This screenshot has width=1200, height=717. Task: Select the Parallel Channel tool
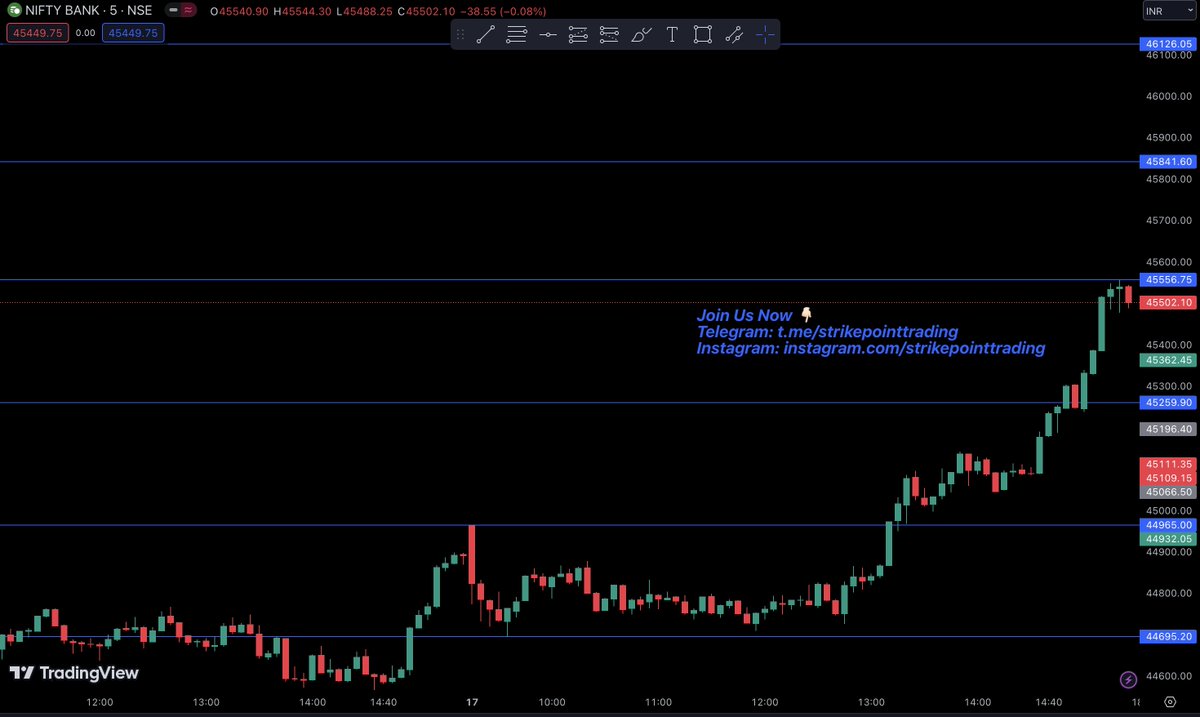click(734, 34)
